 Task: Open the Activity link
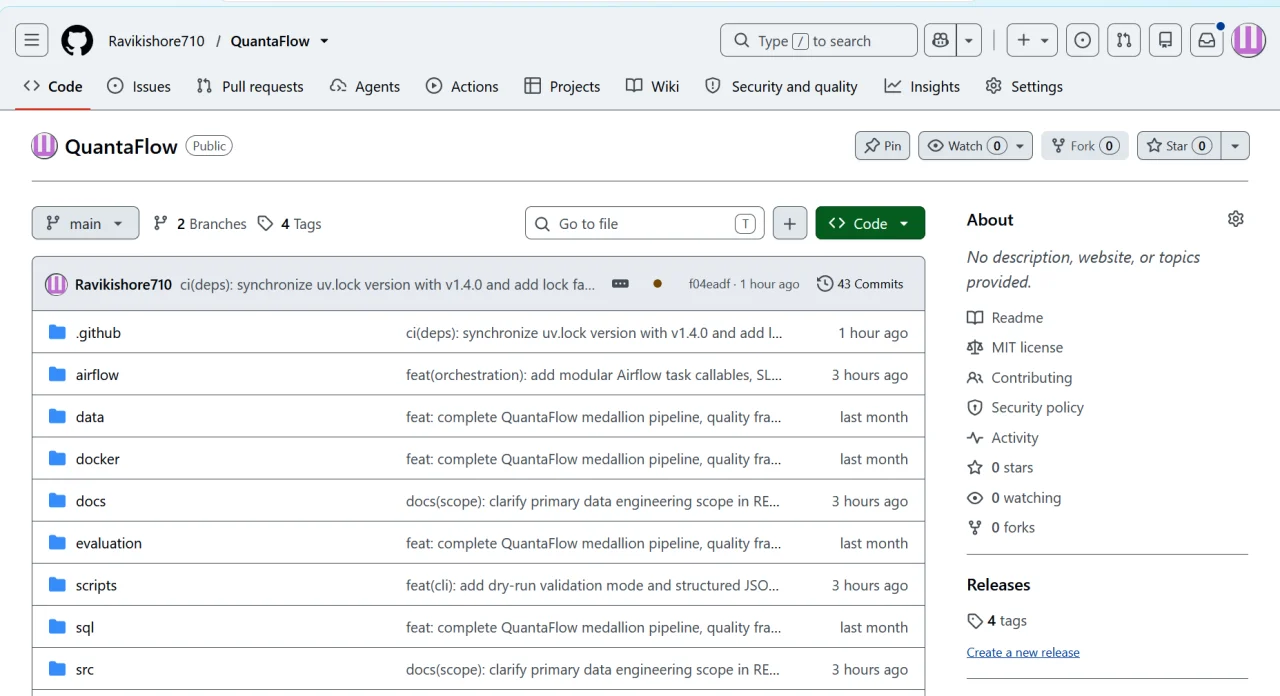(1003, 438)
